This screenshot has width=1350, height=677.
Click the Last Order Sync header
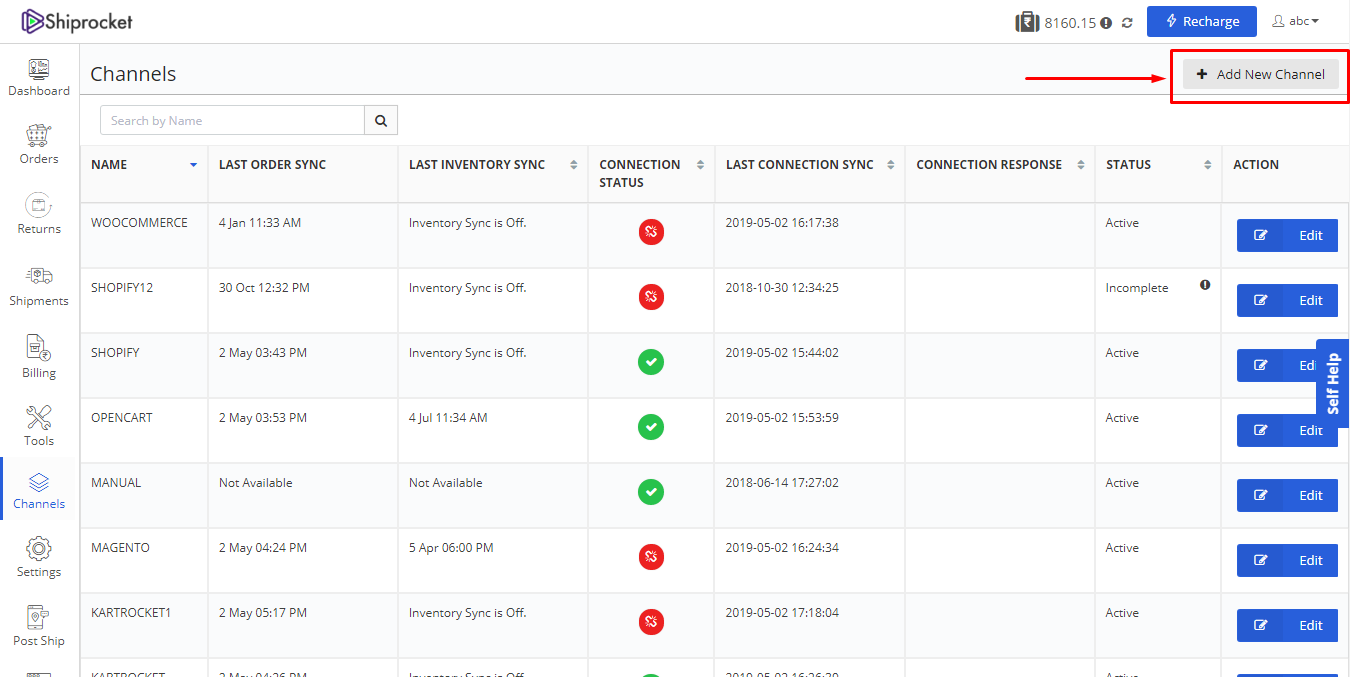tap(272, 165)
